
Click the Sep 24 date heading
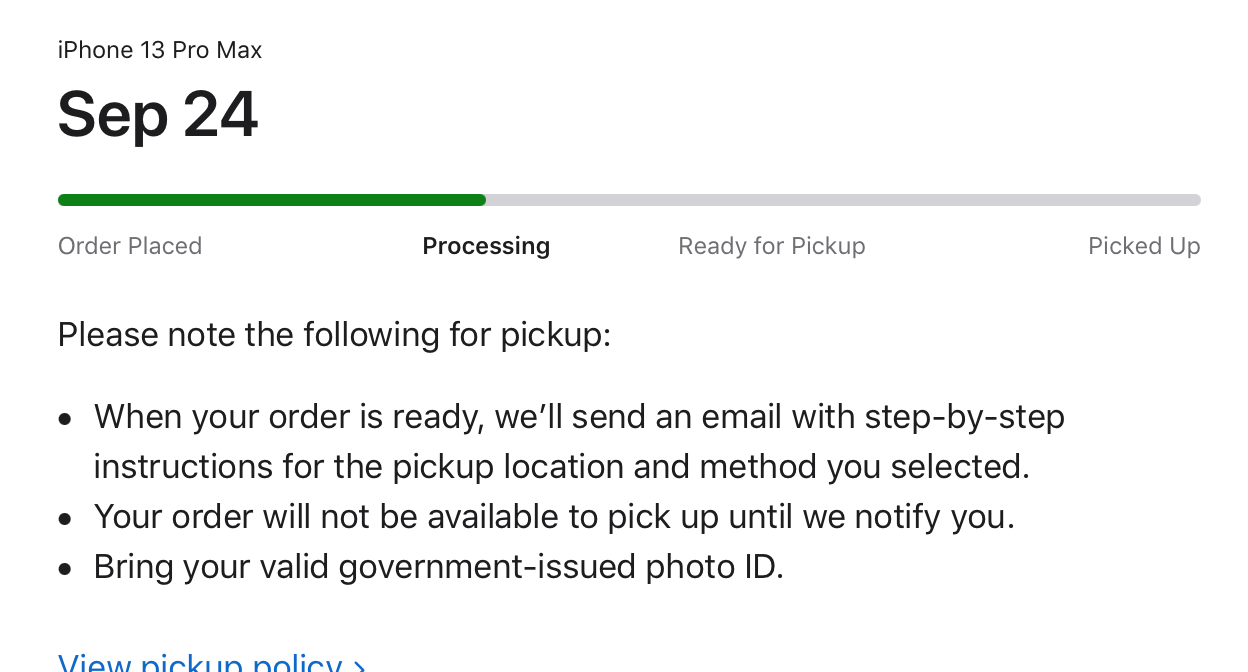tap(158, 115)
